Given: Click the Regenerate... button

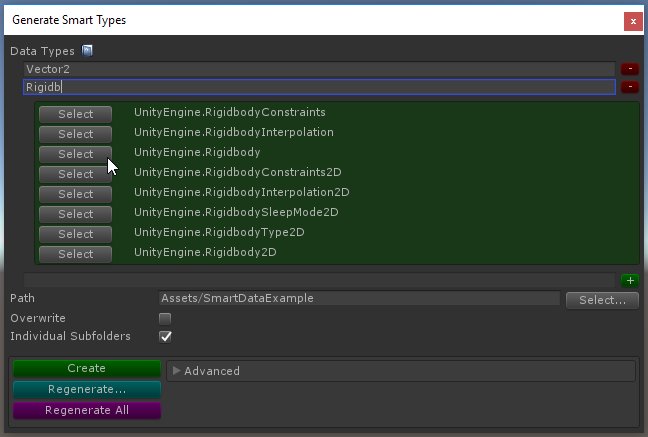Looking at the screenshot, I should point(86,389).
